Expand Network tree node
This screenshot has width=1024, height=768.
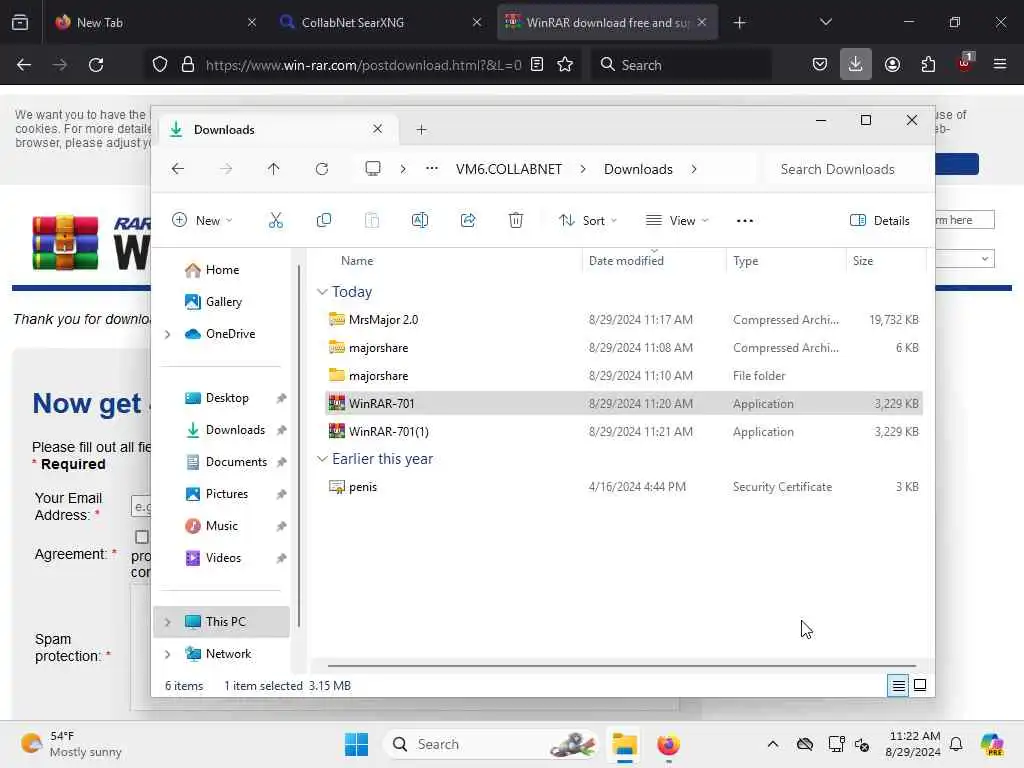pyautogui.click(x=168, y=654)
